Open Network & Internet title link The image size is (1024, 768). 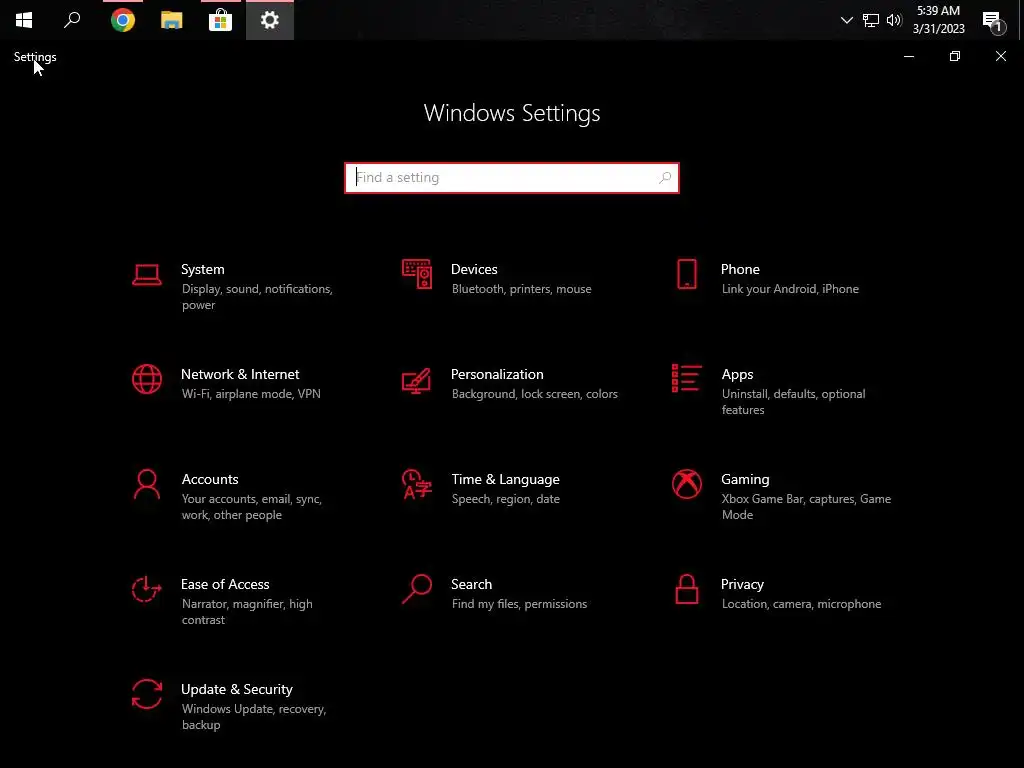coord(240,374)
